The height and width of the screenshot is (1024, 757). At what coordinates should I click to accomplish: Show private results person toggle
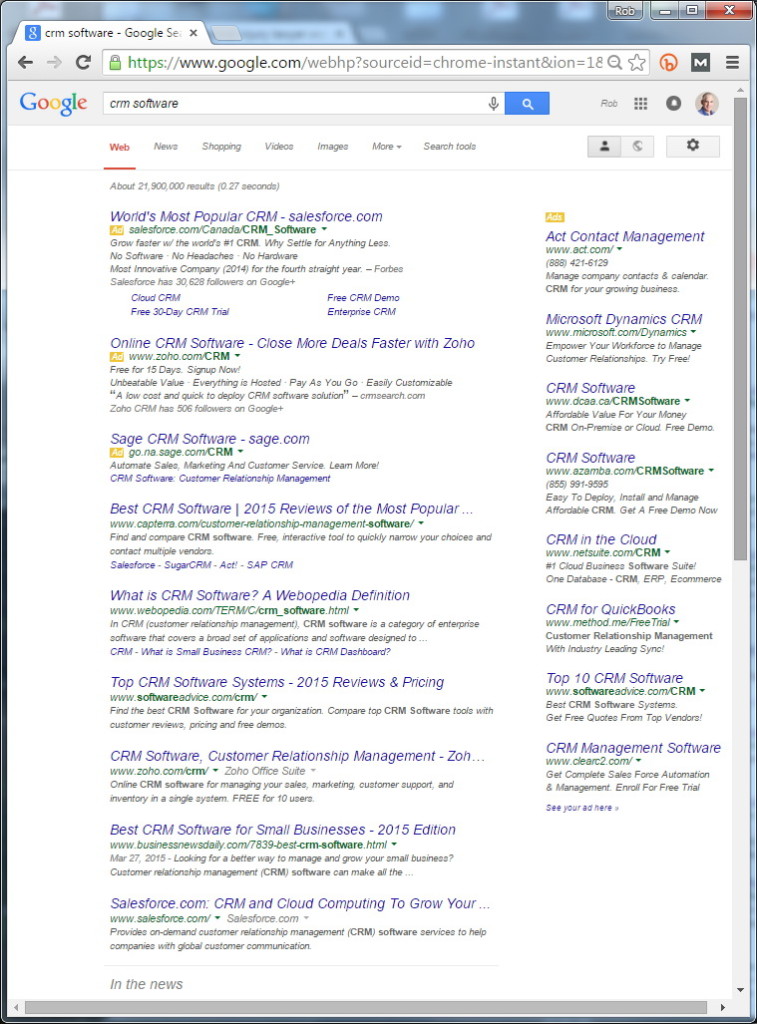pyautogui.click(x=604, y=146)
